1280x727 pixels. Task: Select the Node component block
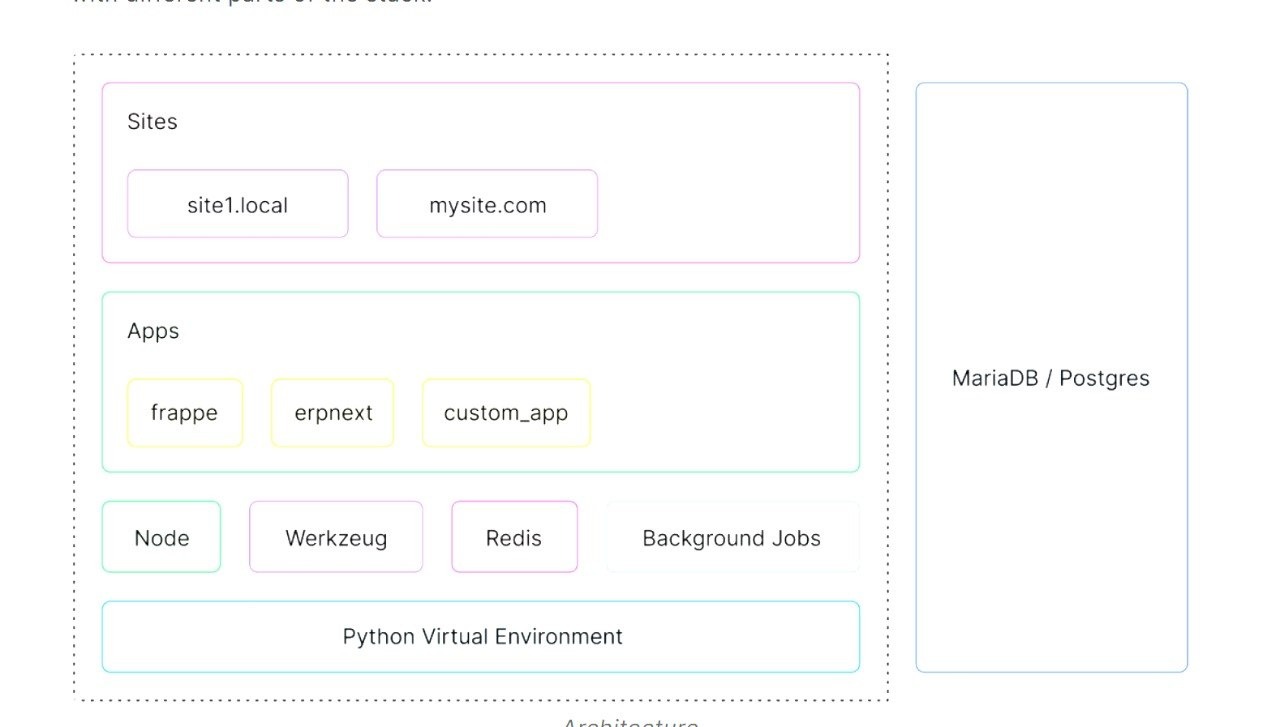161,537
